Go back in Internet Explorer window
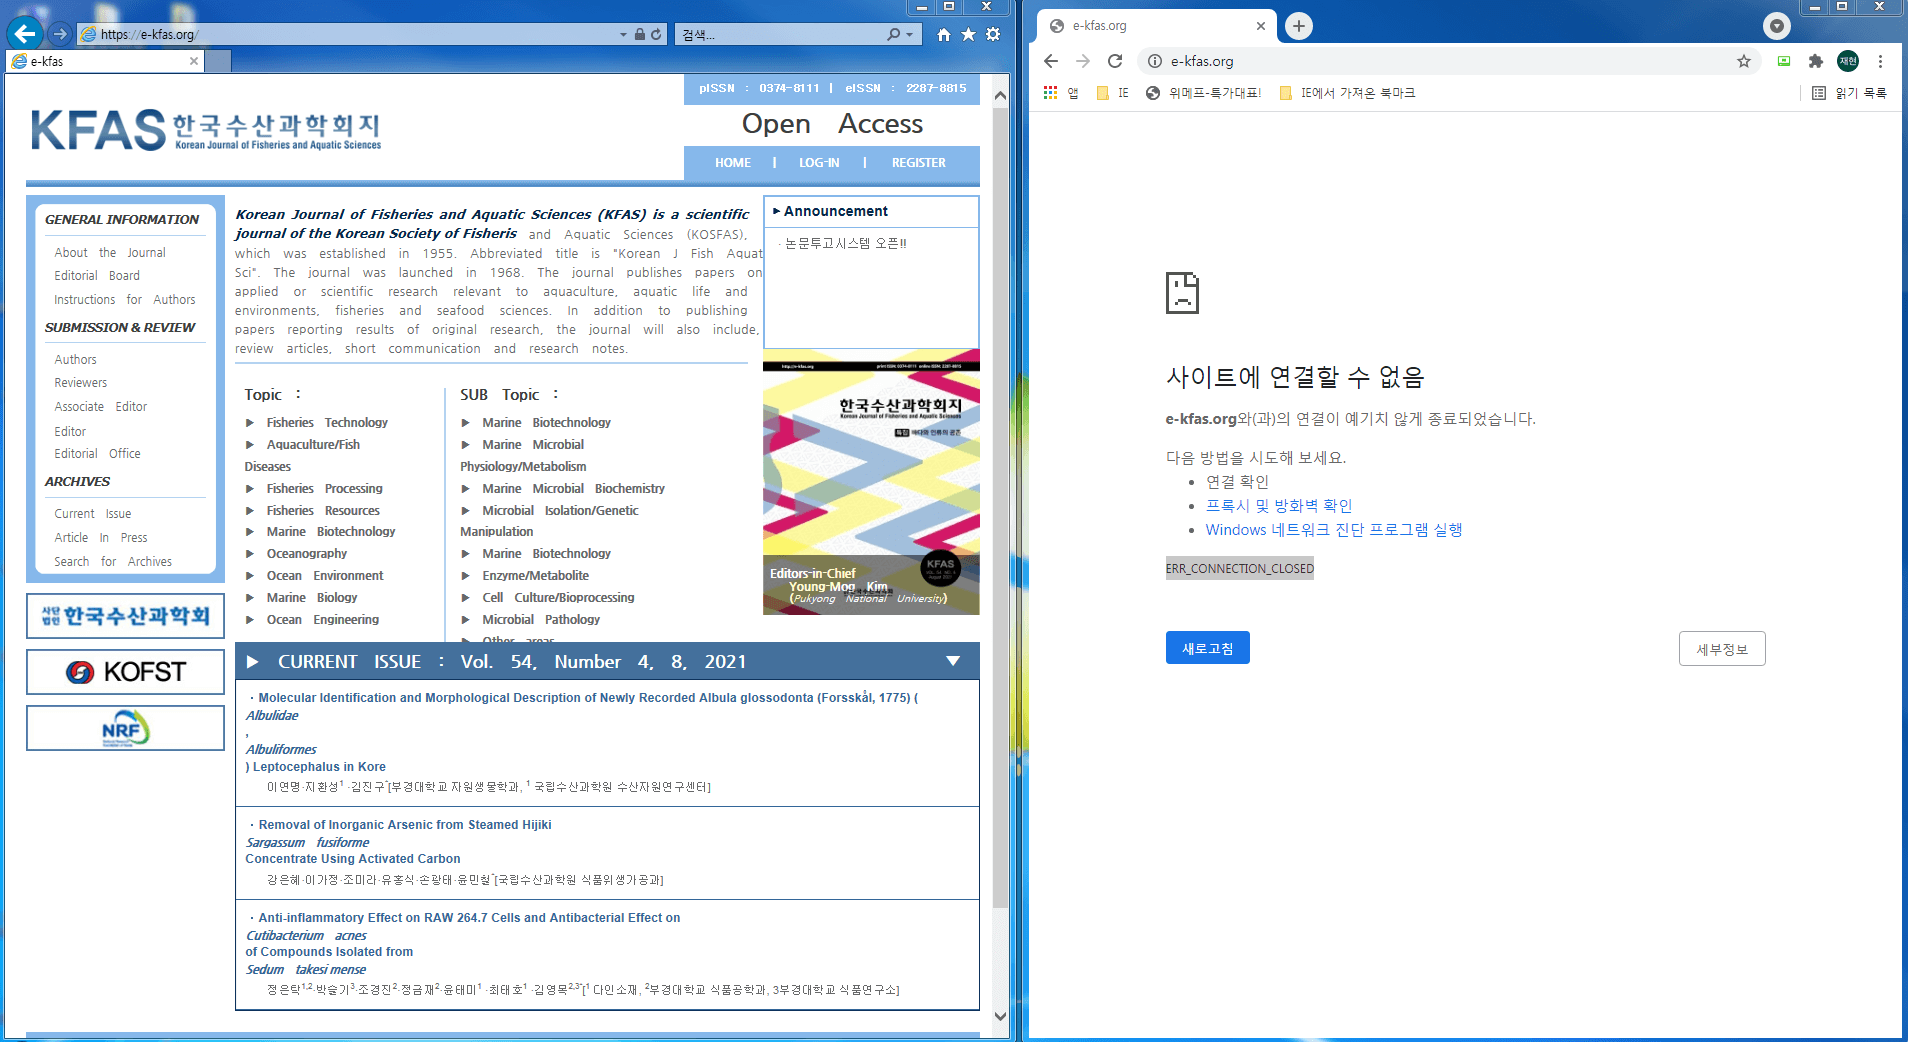Image resolution: width=1908 pixels, height=1042 pixels. 25,34
